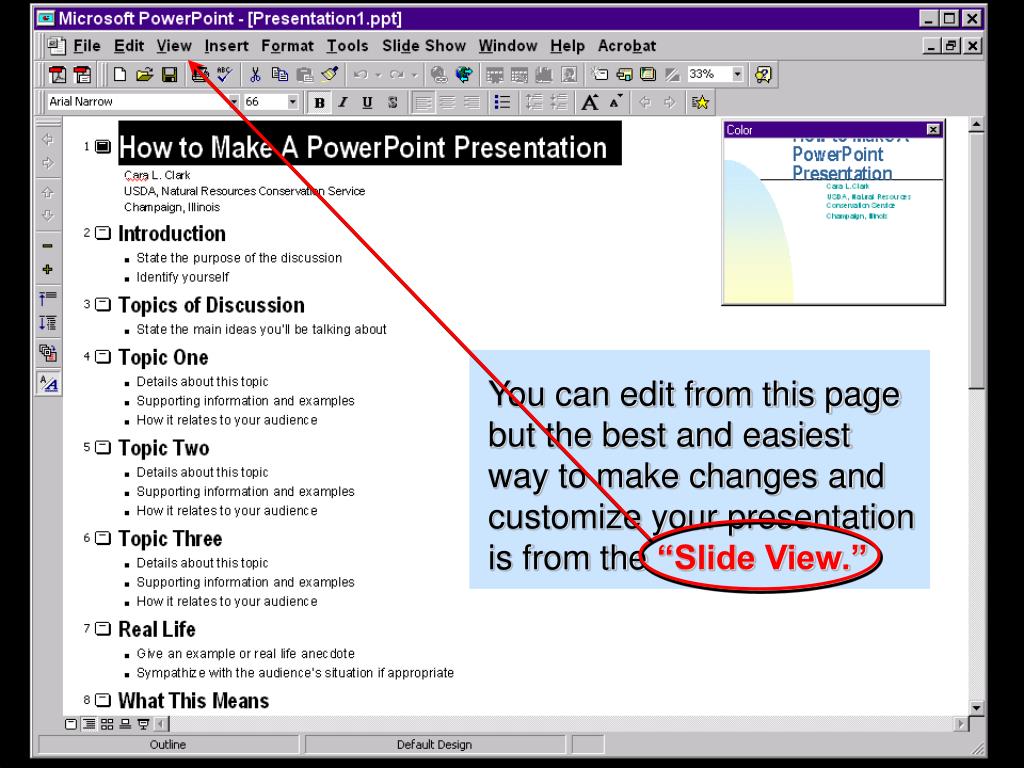Toggle Italic formatting

[343, 103]
